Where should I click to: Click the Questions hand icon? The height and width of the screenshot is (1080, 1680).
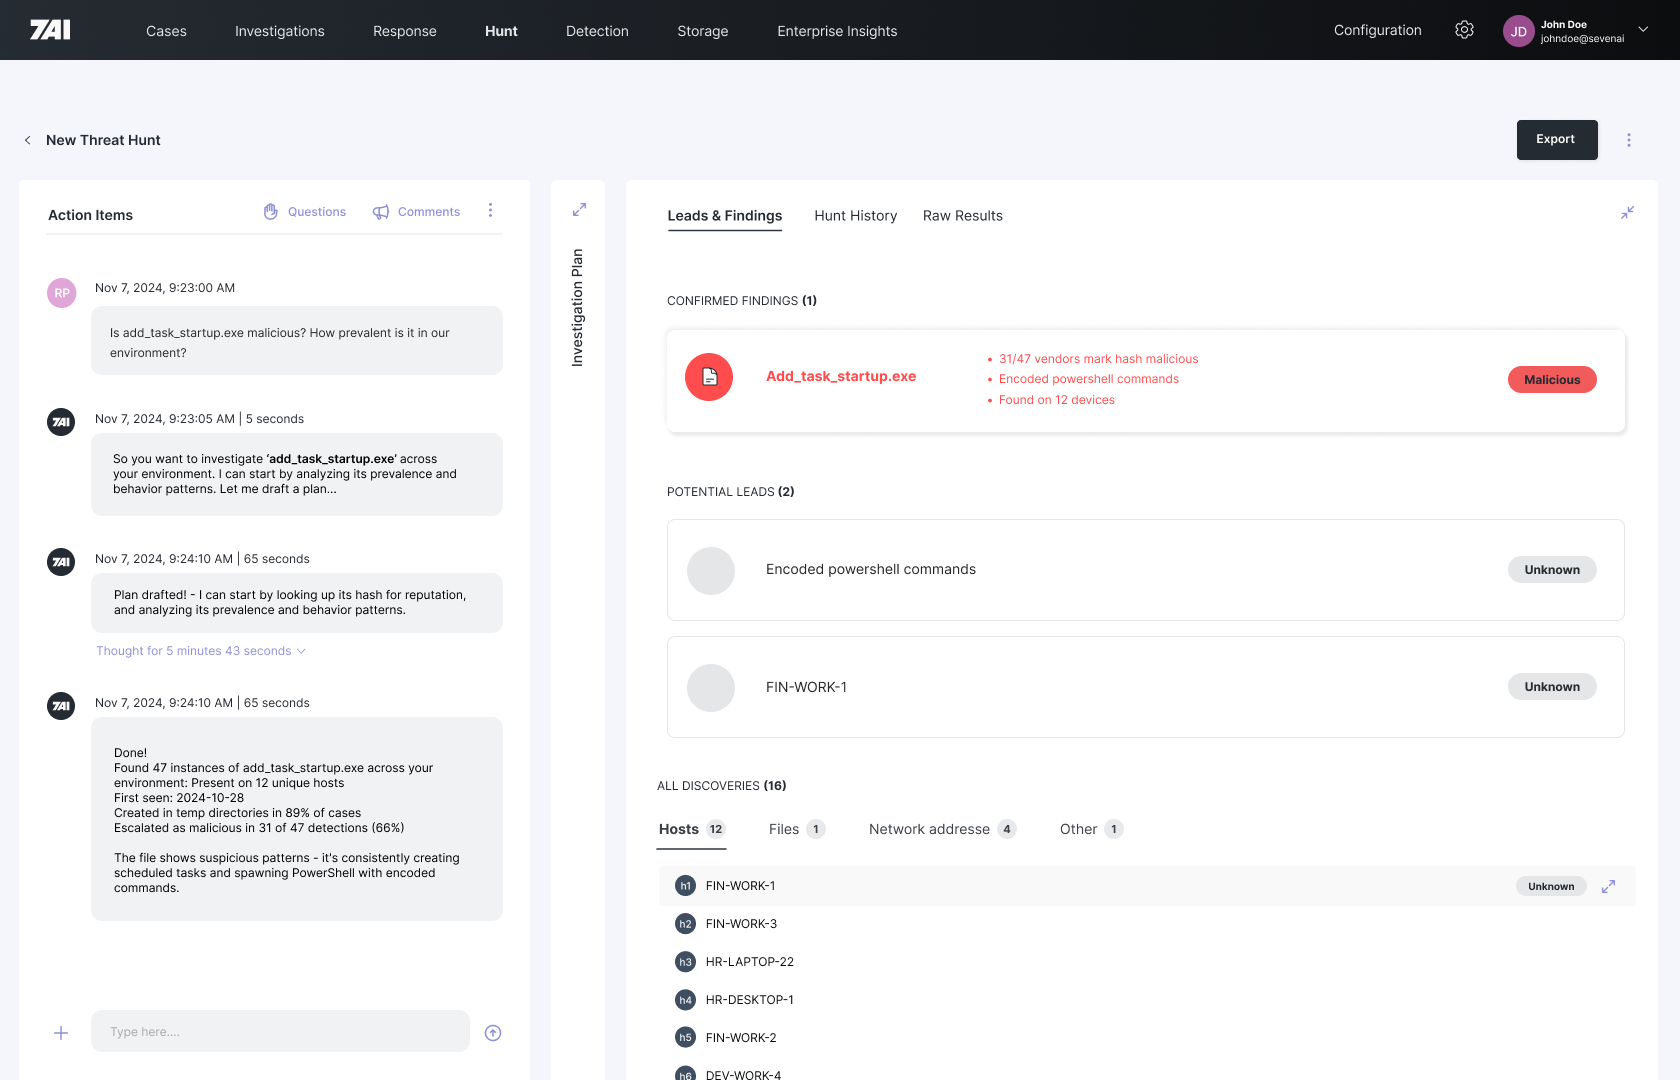271,212
